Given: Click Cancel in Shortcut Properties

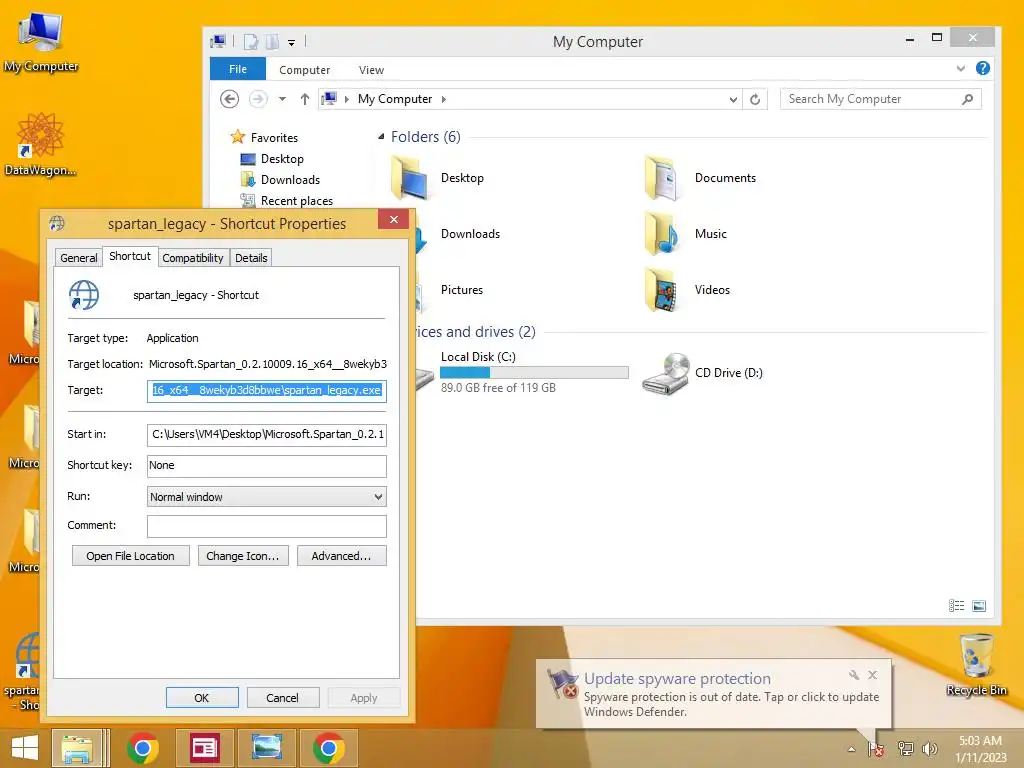Looking at the screenshot, I should (x=283, y=697).
